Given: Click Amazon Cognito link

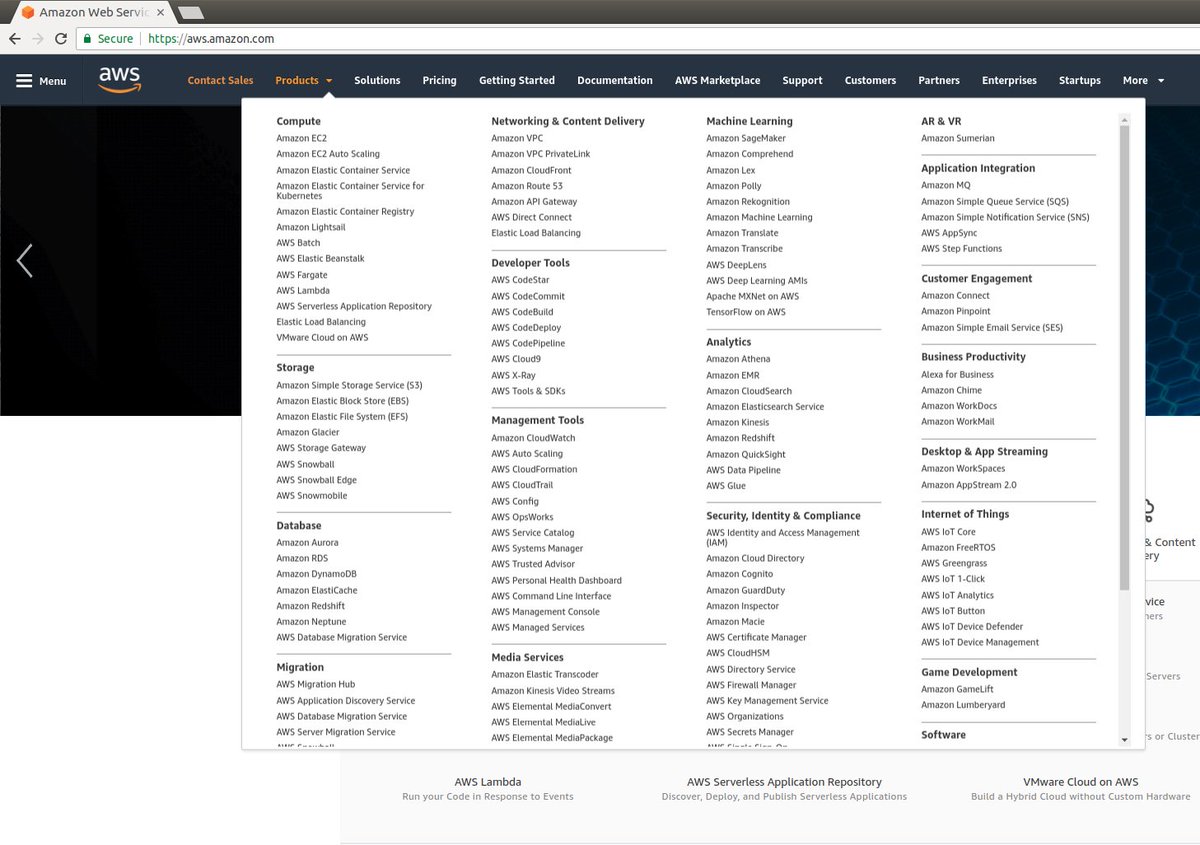Looking at the screenshot, I should pyautogui.click(x=739, y=574).
